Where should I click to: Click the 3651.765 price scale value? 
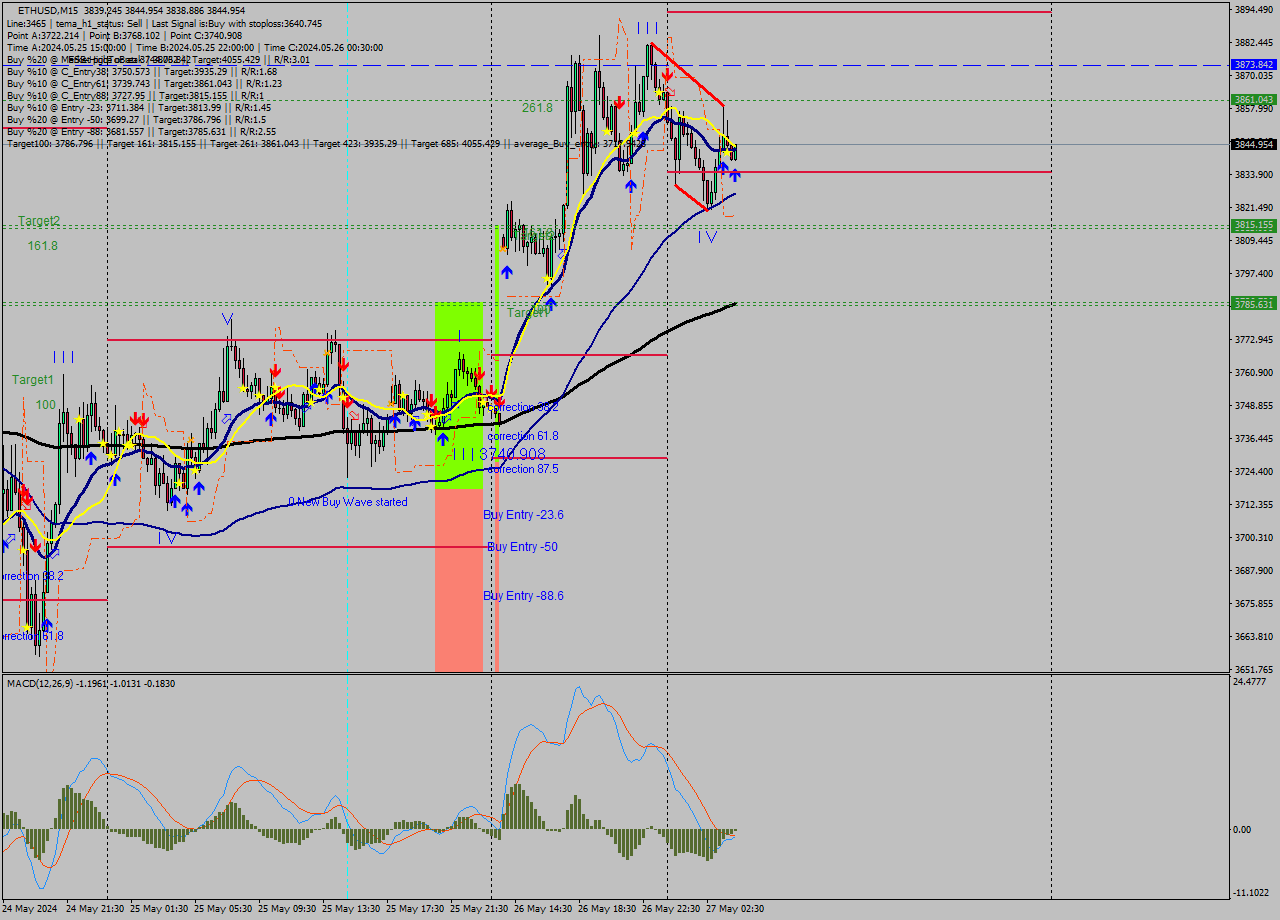pyautogui.click(x=1254, y=670)
